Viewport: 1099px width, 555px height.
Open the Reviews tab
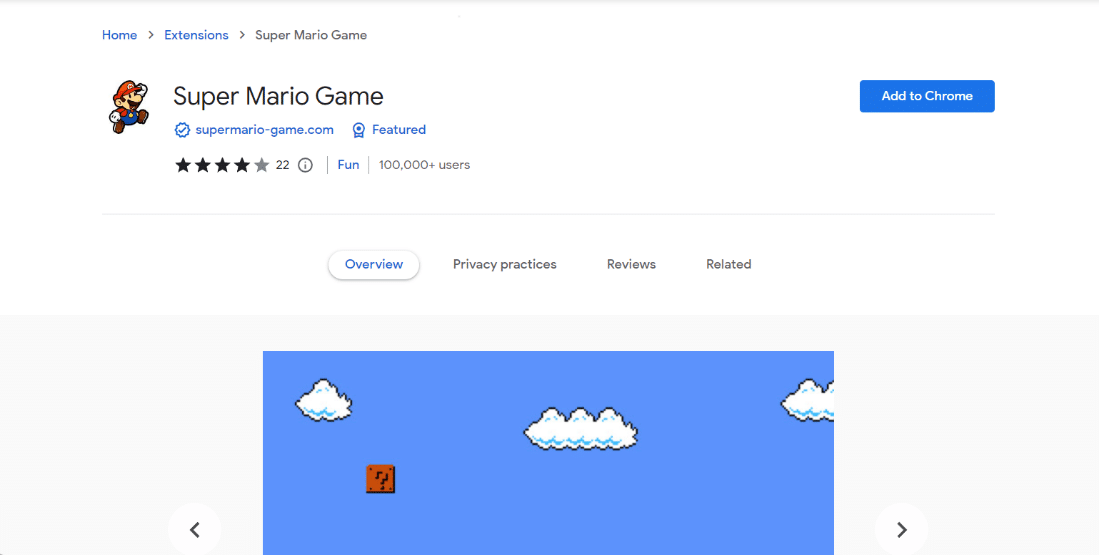[632, 264]
